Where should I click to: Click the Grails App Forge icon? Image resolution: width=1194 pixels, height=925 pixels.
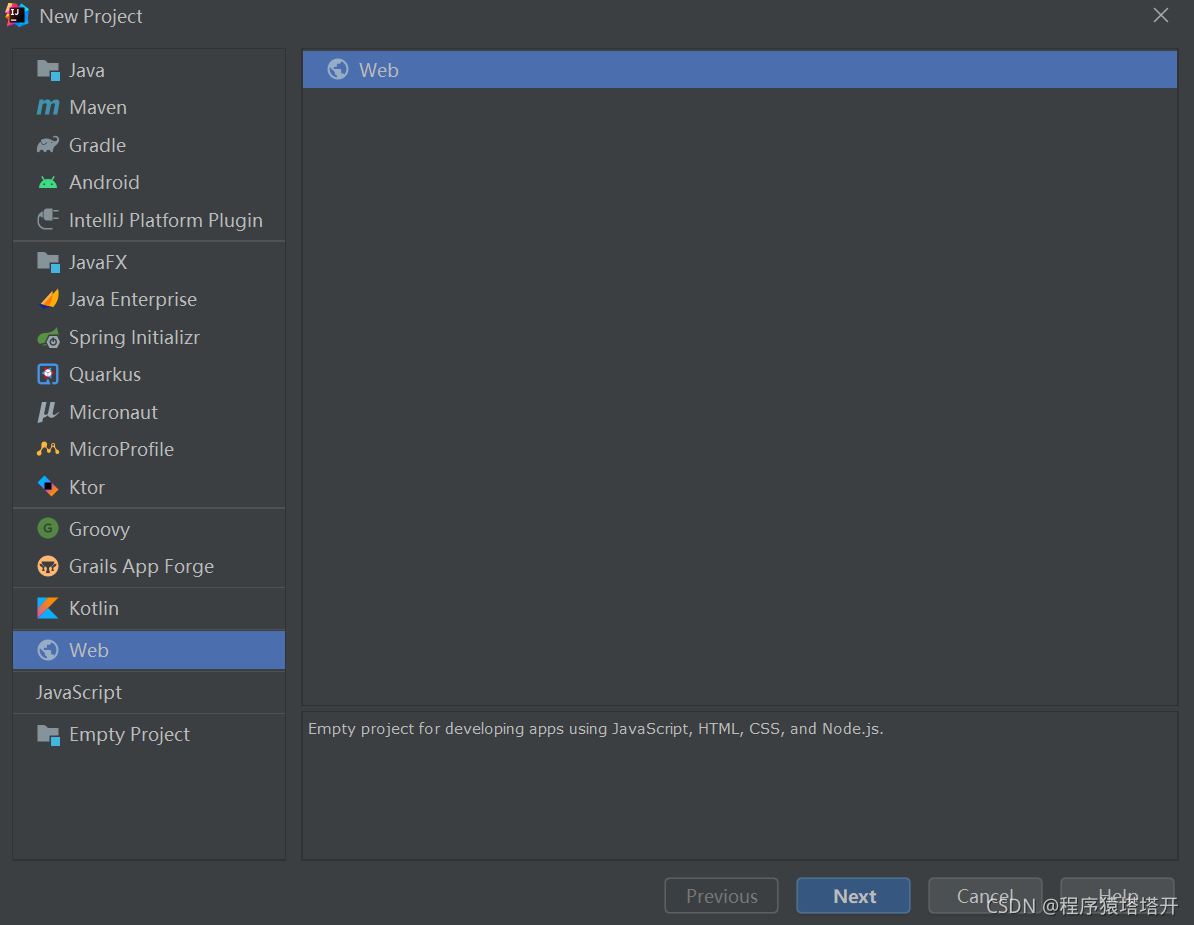coord(48,566)
